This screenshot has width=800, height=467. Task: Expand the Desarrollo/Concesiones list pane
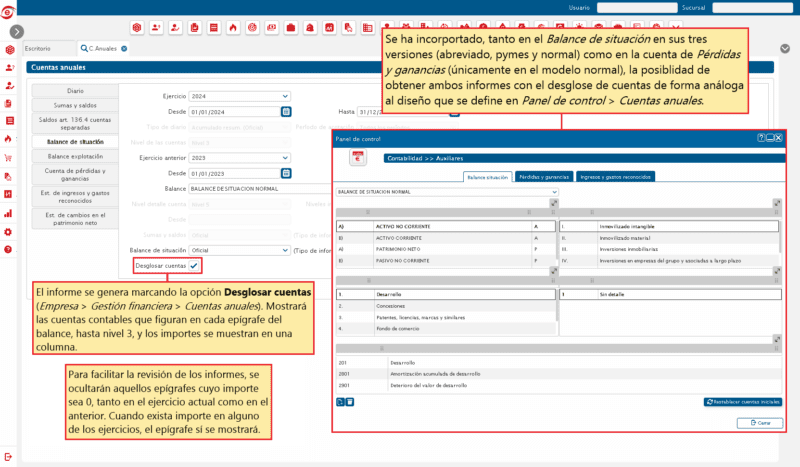(554, 271)
